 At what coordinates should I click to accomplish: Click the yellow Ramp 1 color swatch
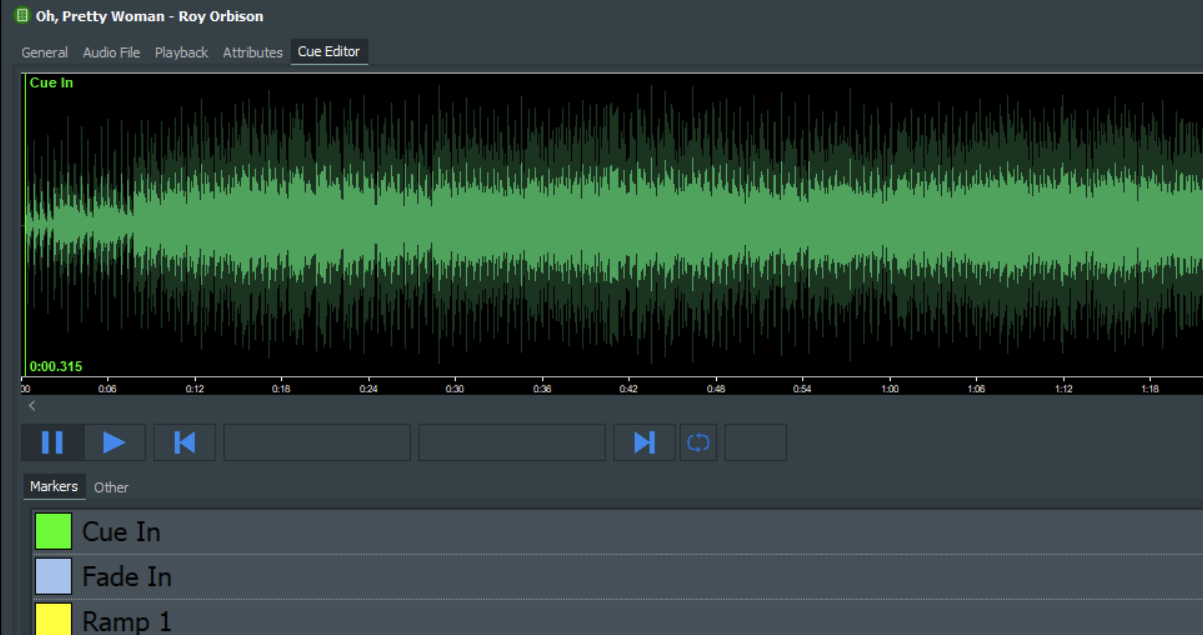(x=54, y=619)
